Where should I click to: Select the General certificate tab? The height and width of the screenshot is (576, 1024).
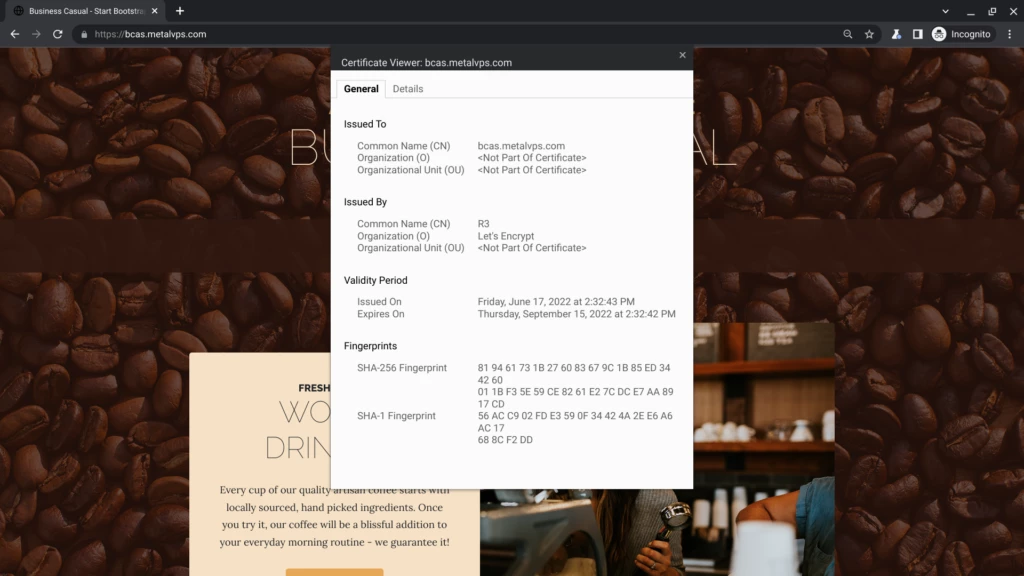tap(360, 88)
